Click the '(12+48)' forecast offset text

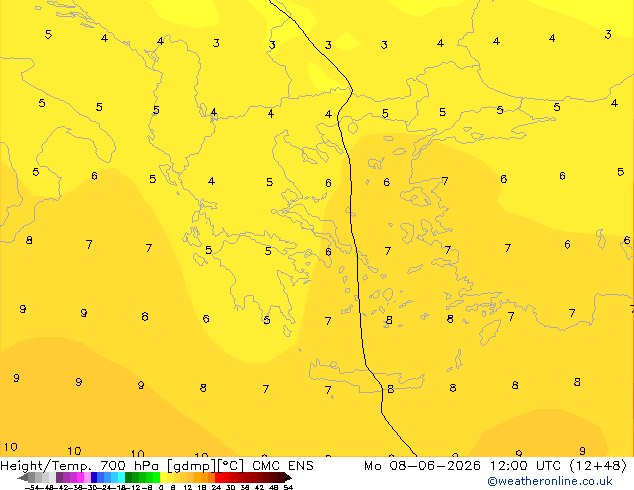click(x=598, y=466)
